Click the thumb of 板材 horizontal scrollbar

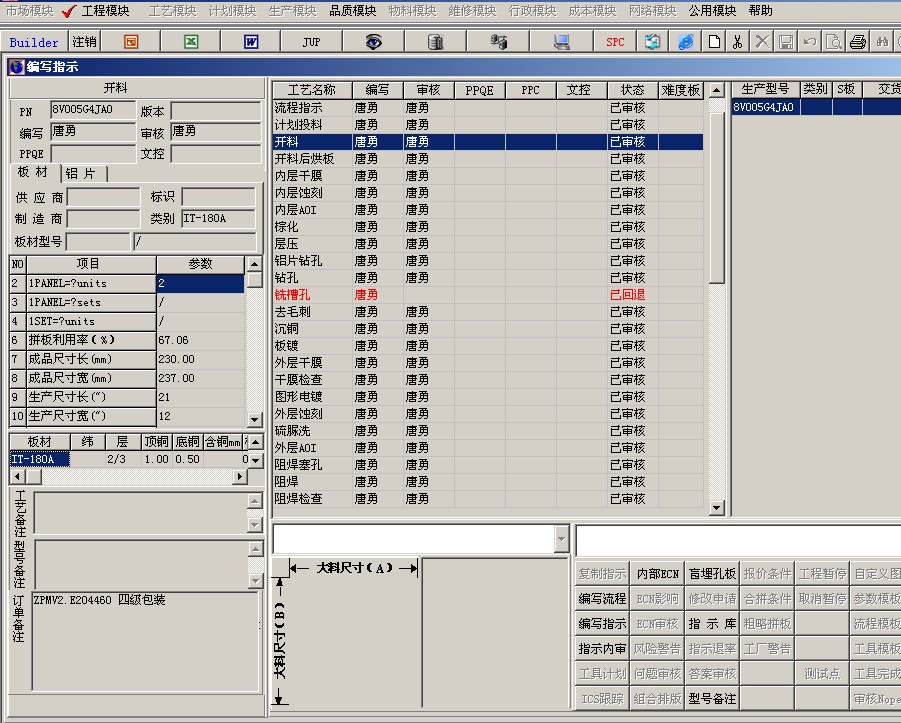[33, 476]
